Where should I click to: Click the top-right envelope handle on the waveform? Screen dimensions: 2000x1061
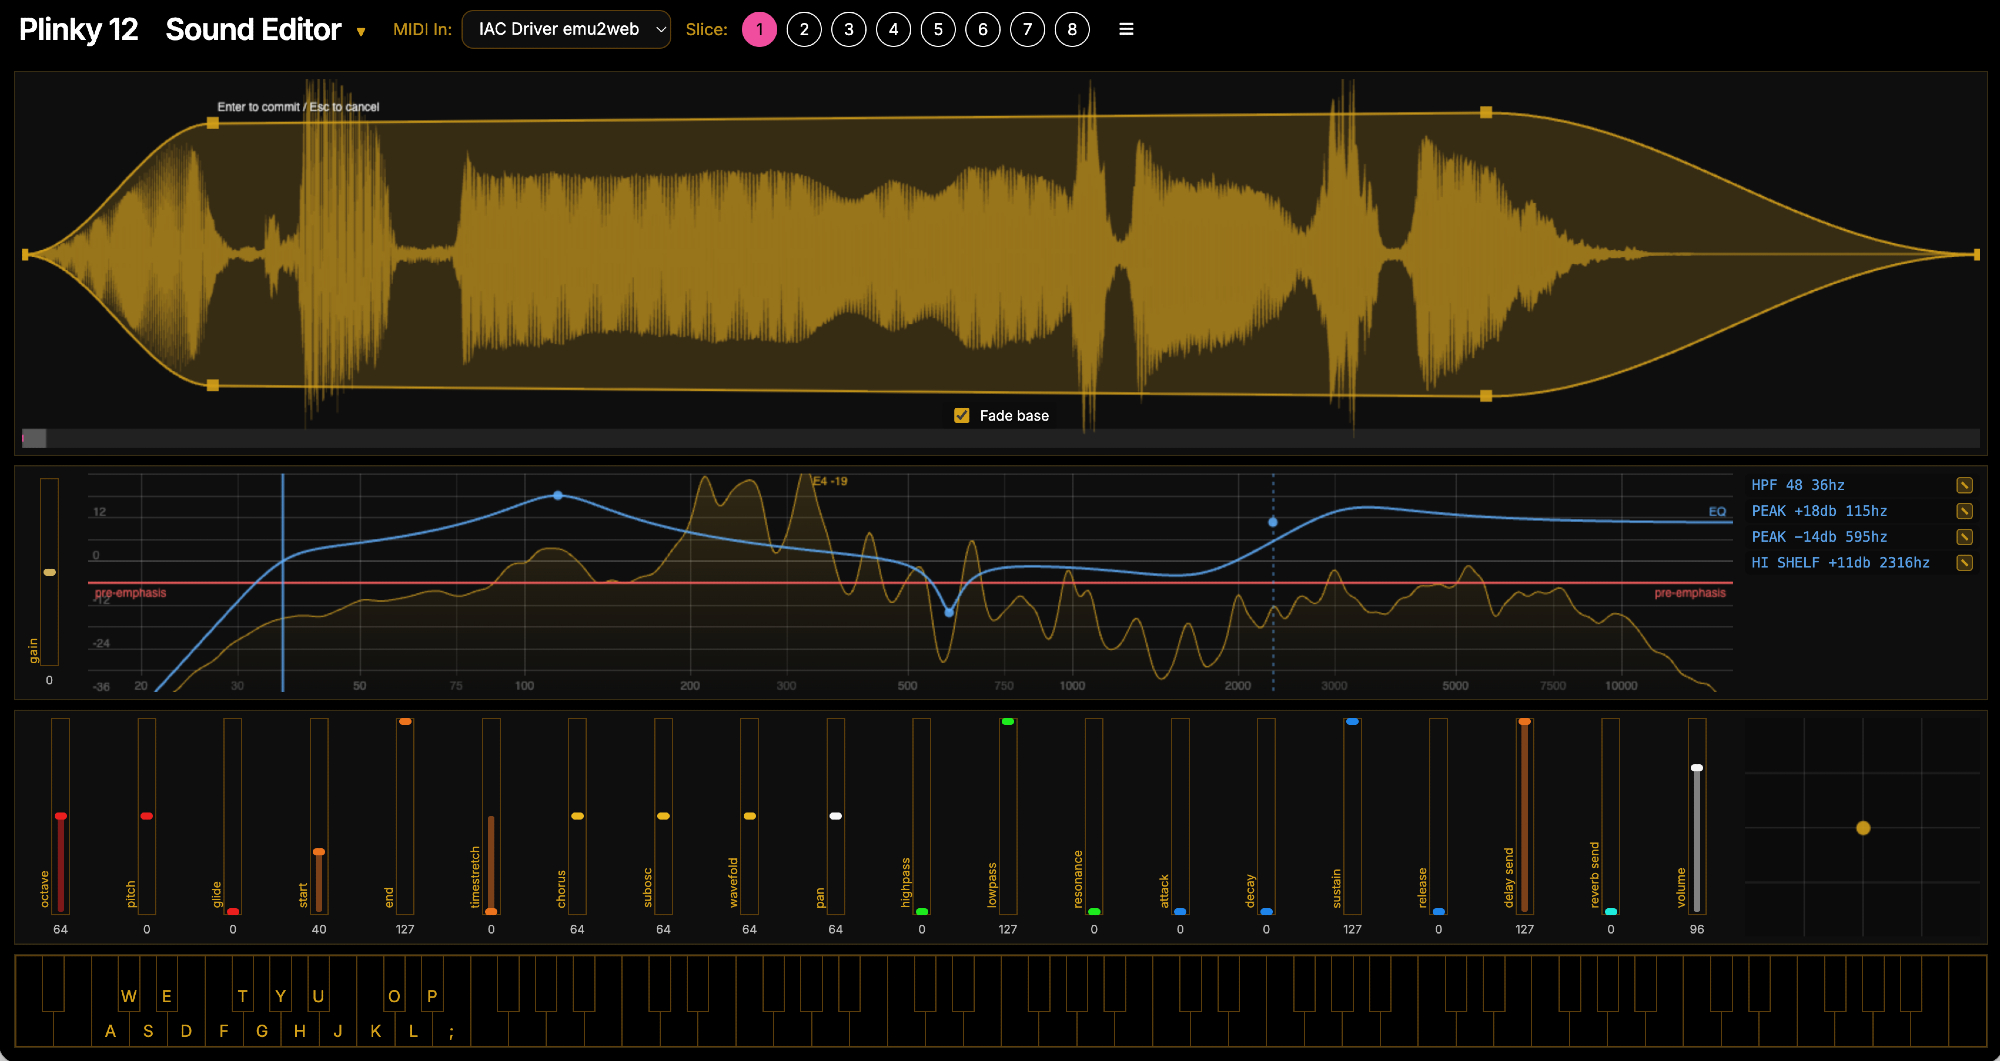coord(1486,113)
